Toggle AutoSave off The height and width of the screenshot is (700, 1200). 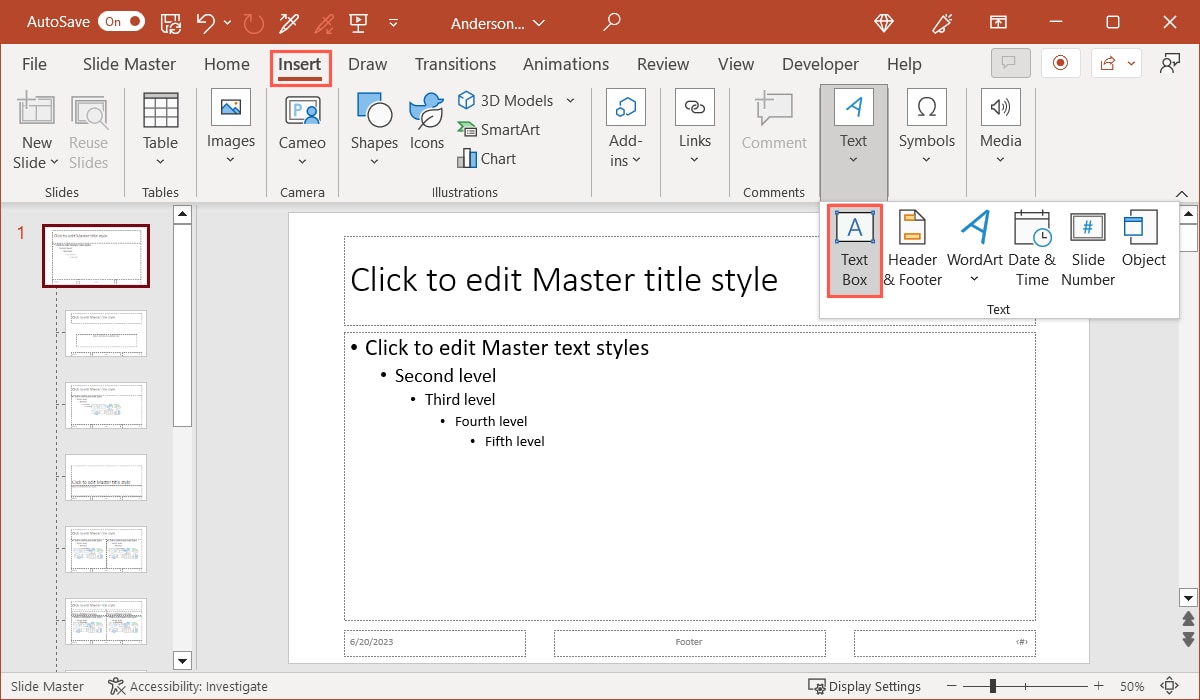(x=120, y=21)
